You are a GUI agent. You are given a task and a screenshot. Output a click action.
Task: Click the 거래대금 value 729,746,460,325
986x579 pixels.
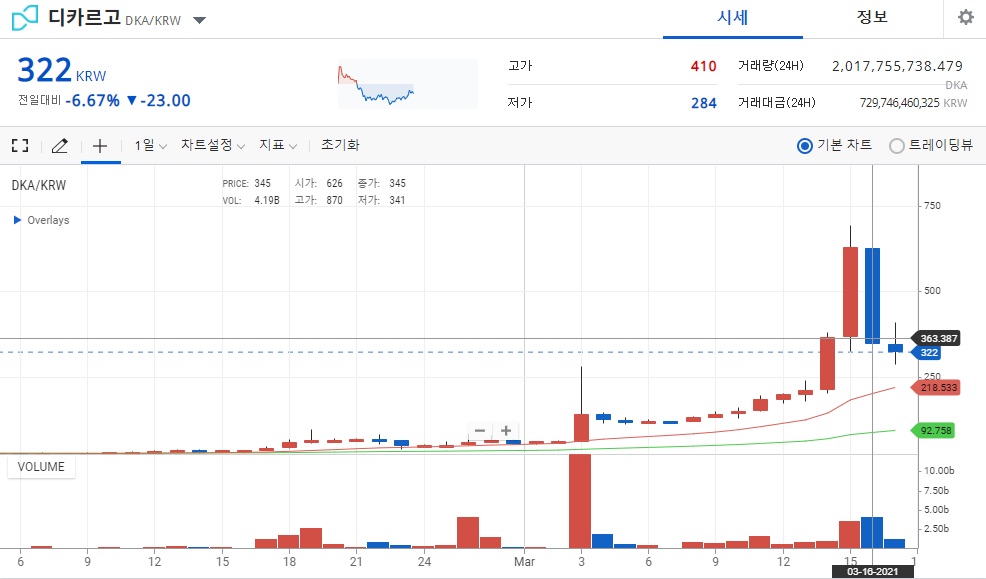coord(899,102)
